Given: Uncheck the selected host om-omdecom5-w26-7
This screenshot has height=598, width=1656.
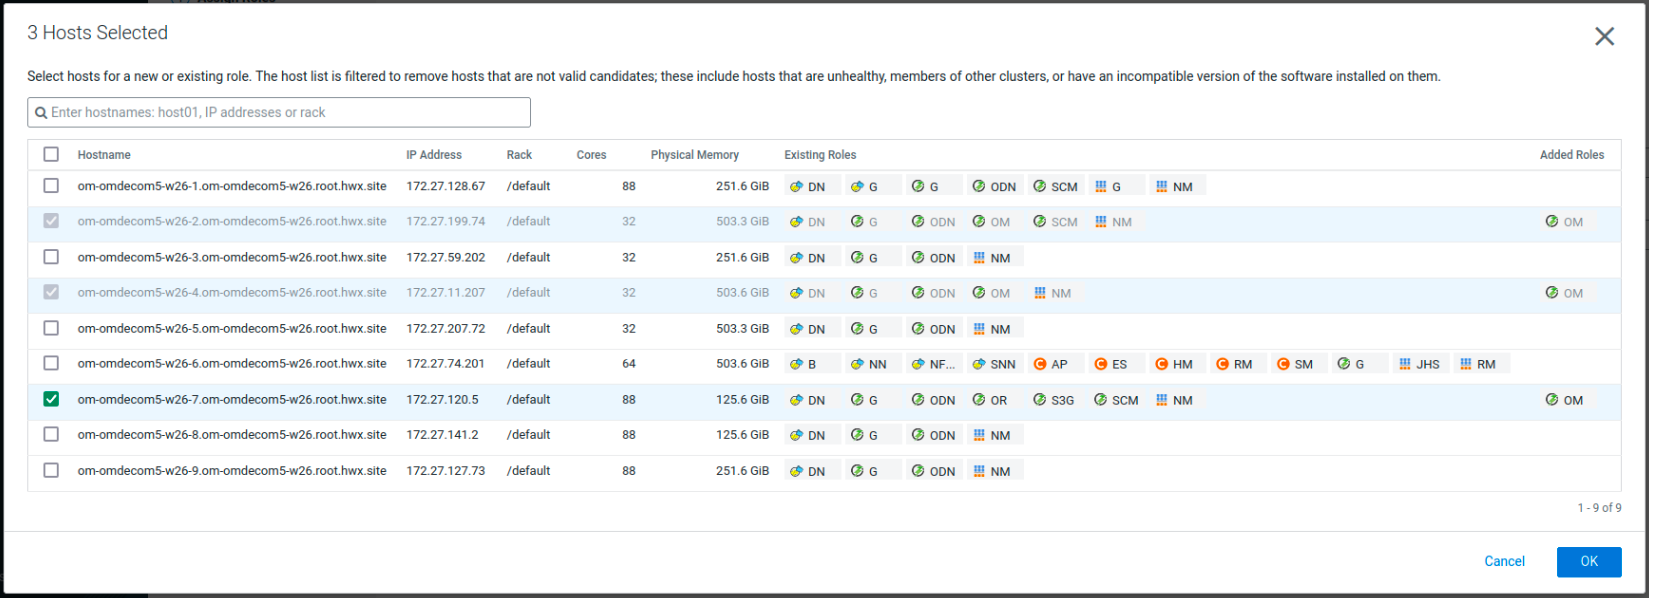Looking at the screenshot, I should (51, 399).
